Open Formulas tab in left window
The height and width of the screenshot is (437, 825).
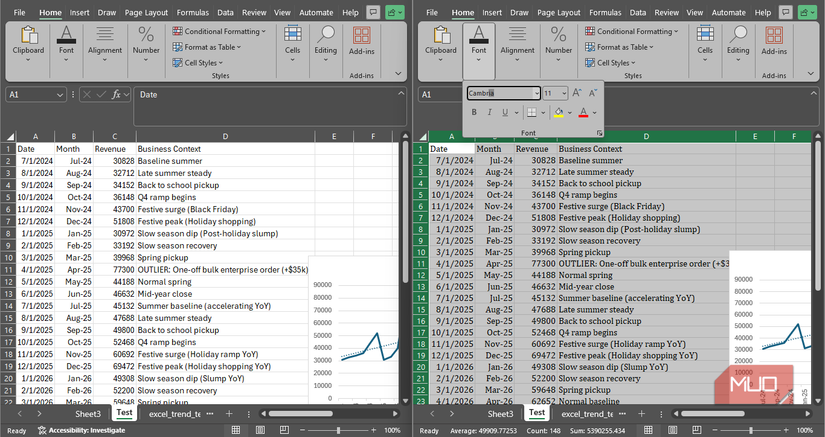tap(193, 12)
